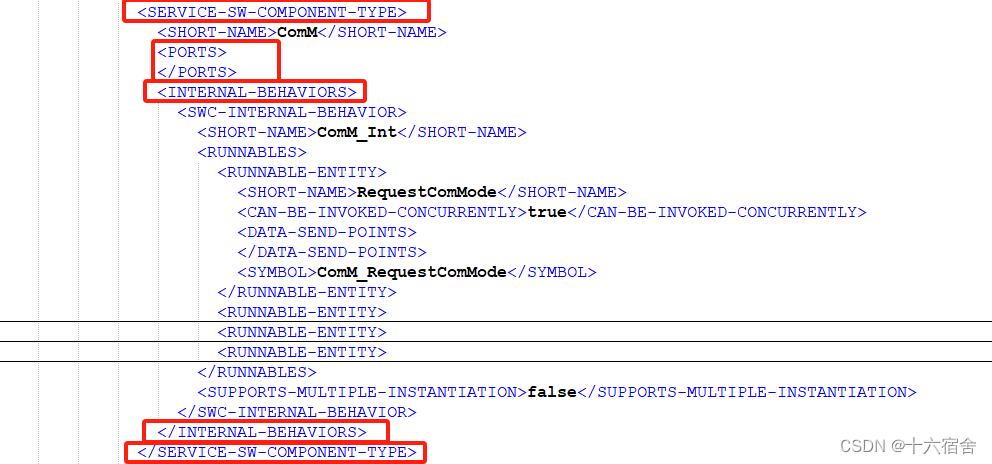The image size is (992, 464).
Task: Click the opening RUNNABLES tag
Action: (x=252, y=152)
